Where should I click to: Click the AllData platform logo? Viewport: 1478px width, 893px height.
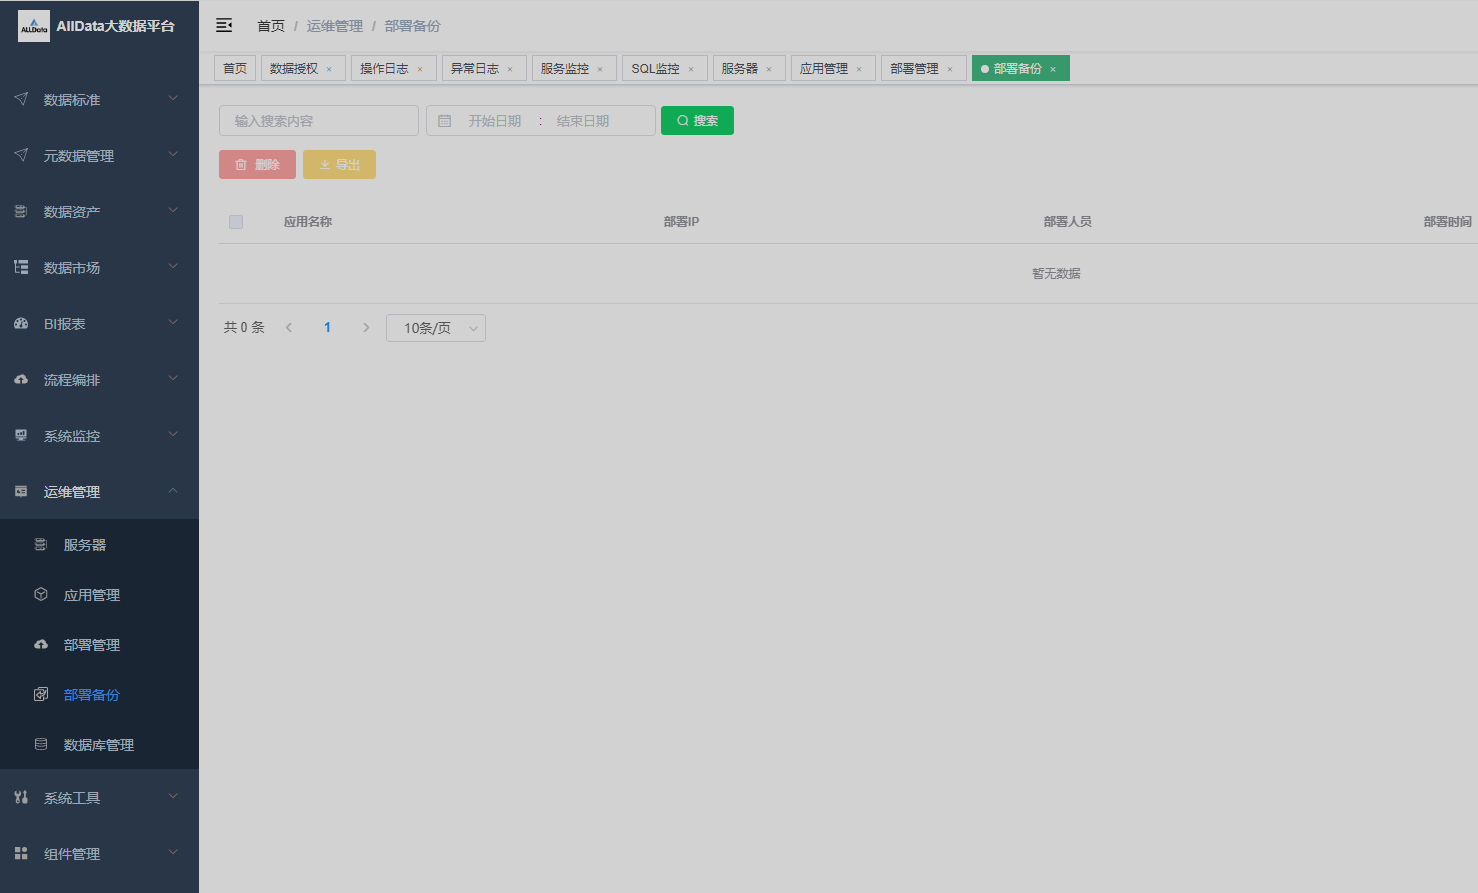tap(34, 26)
